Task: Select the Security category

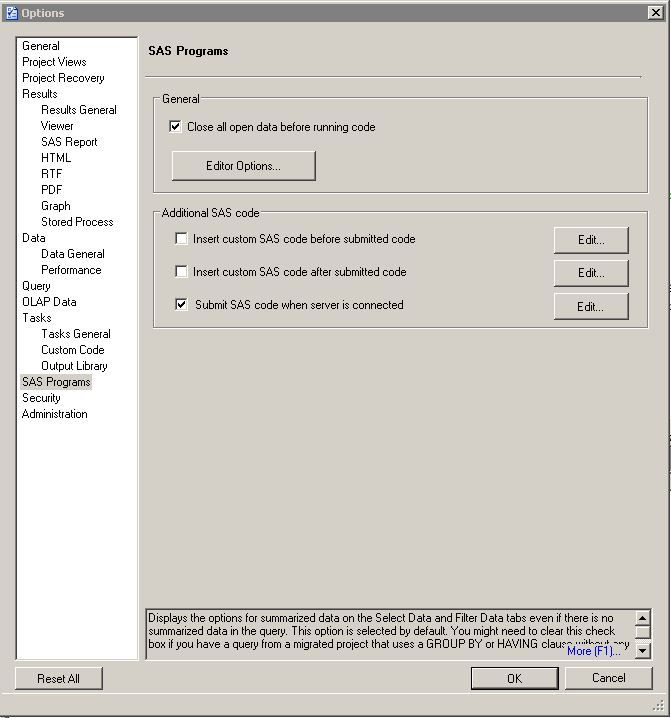Action: [41, 398]
